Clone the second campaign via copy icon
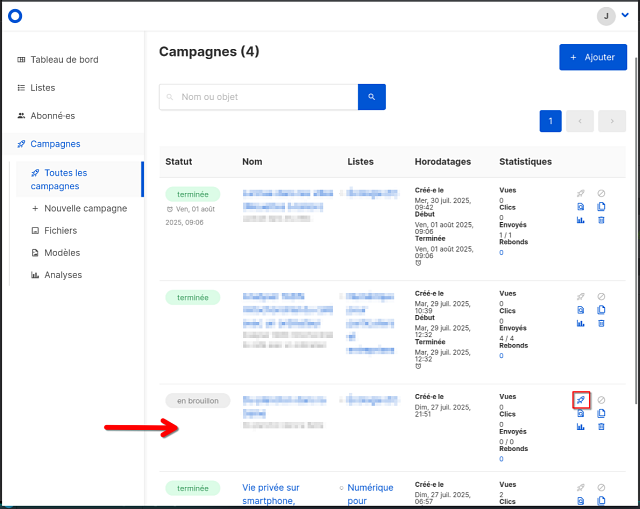The image size is (640, 509). click(601, 310)
